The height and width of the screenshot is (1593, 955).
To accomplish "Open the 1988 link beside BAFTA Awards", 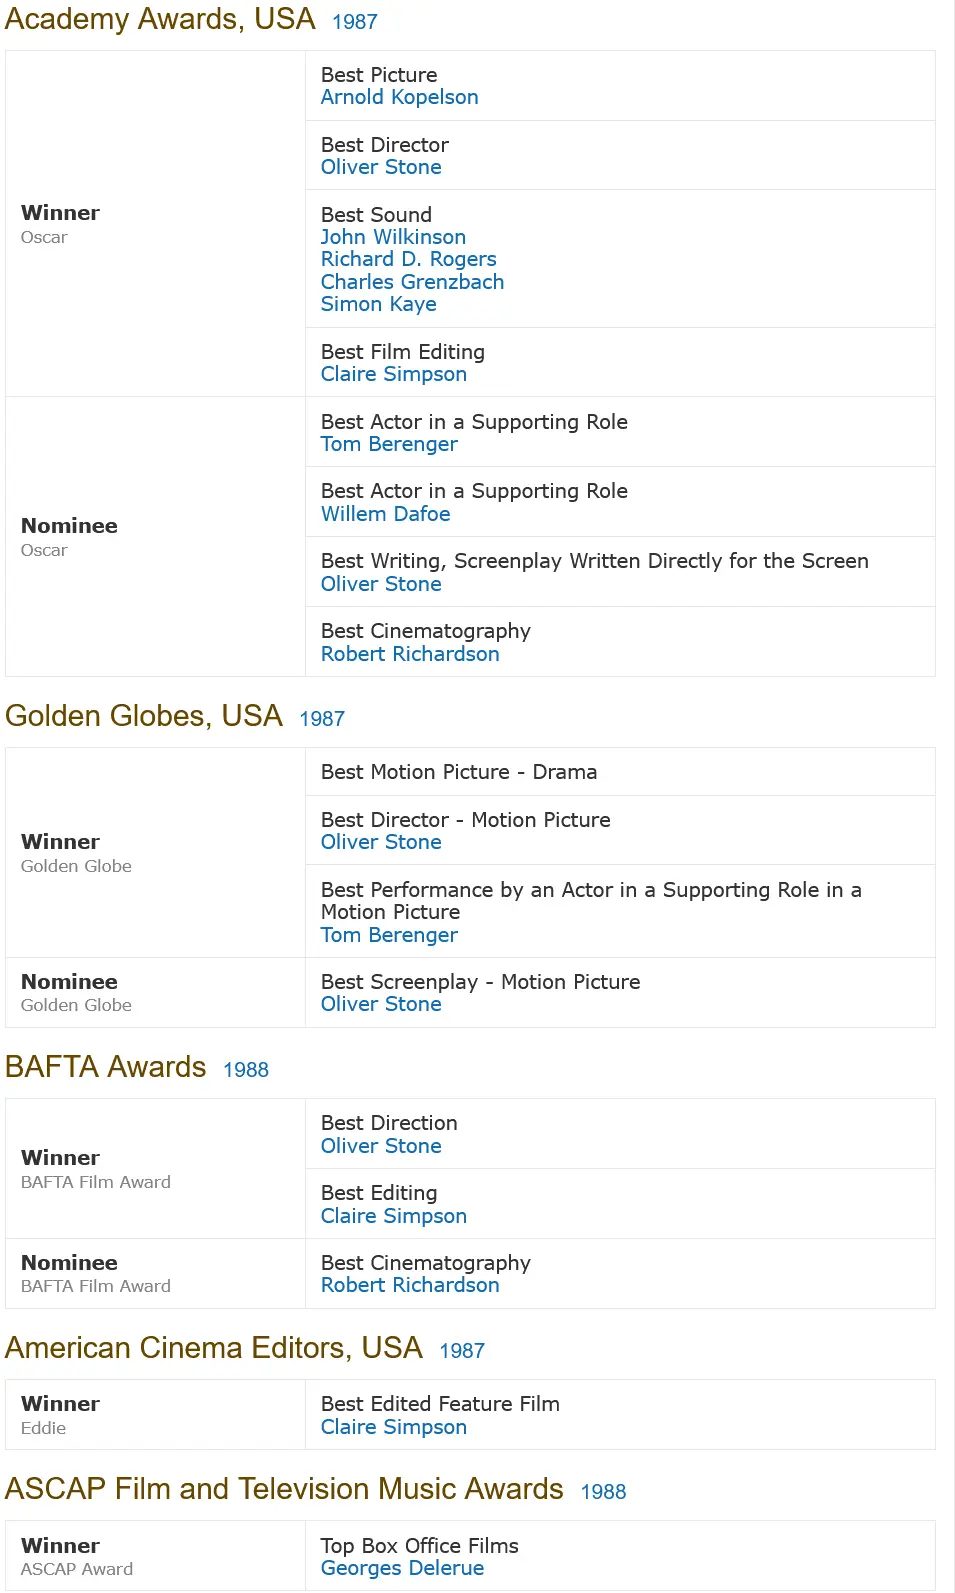I will coord(246,1070).
